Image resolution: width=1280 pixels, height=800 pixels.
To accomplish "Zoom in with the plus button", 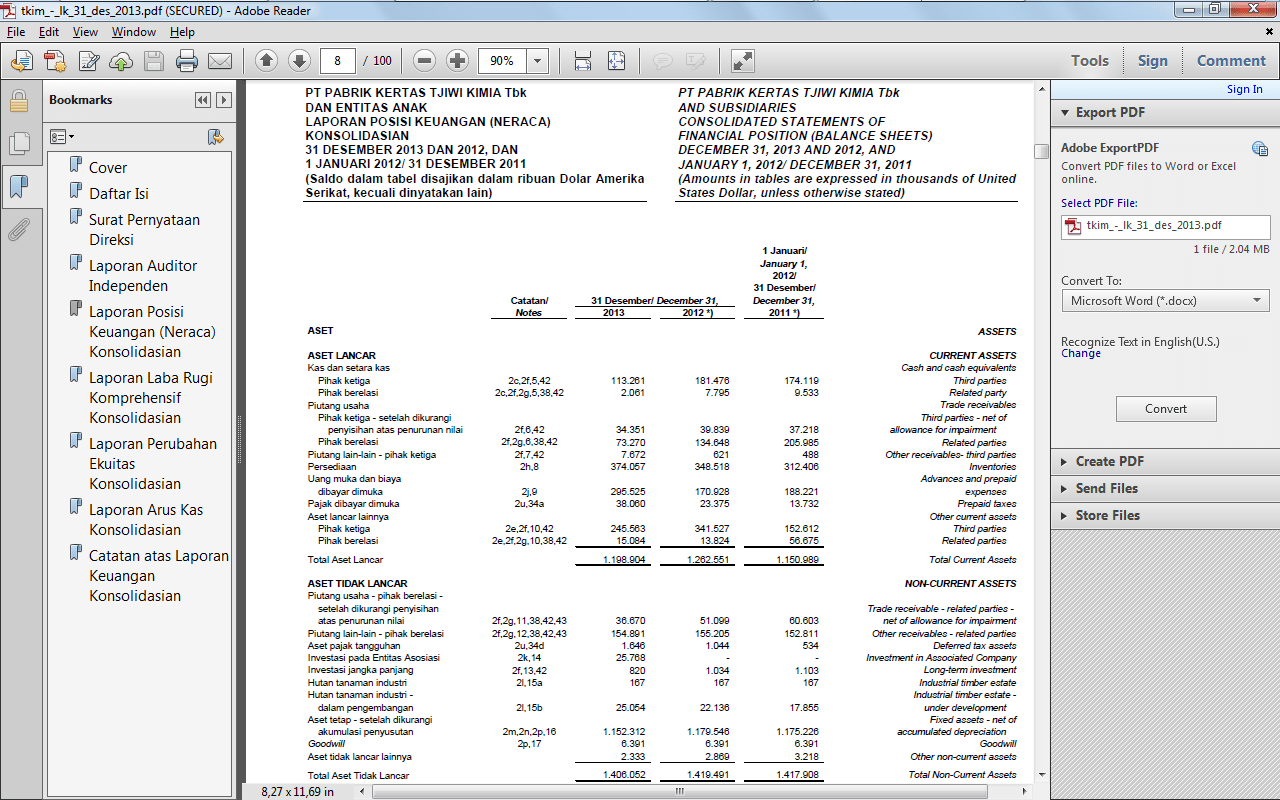I will [x=457, y=61].
